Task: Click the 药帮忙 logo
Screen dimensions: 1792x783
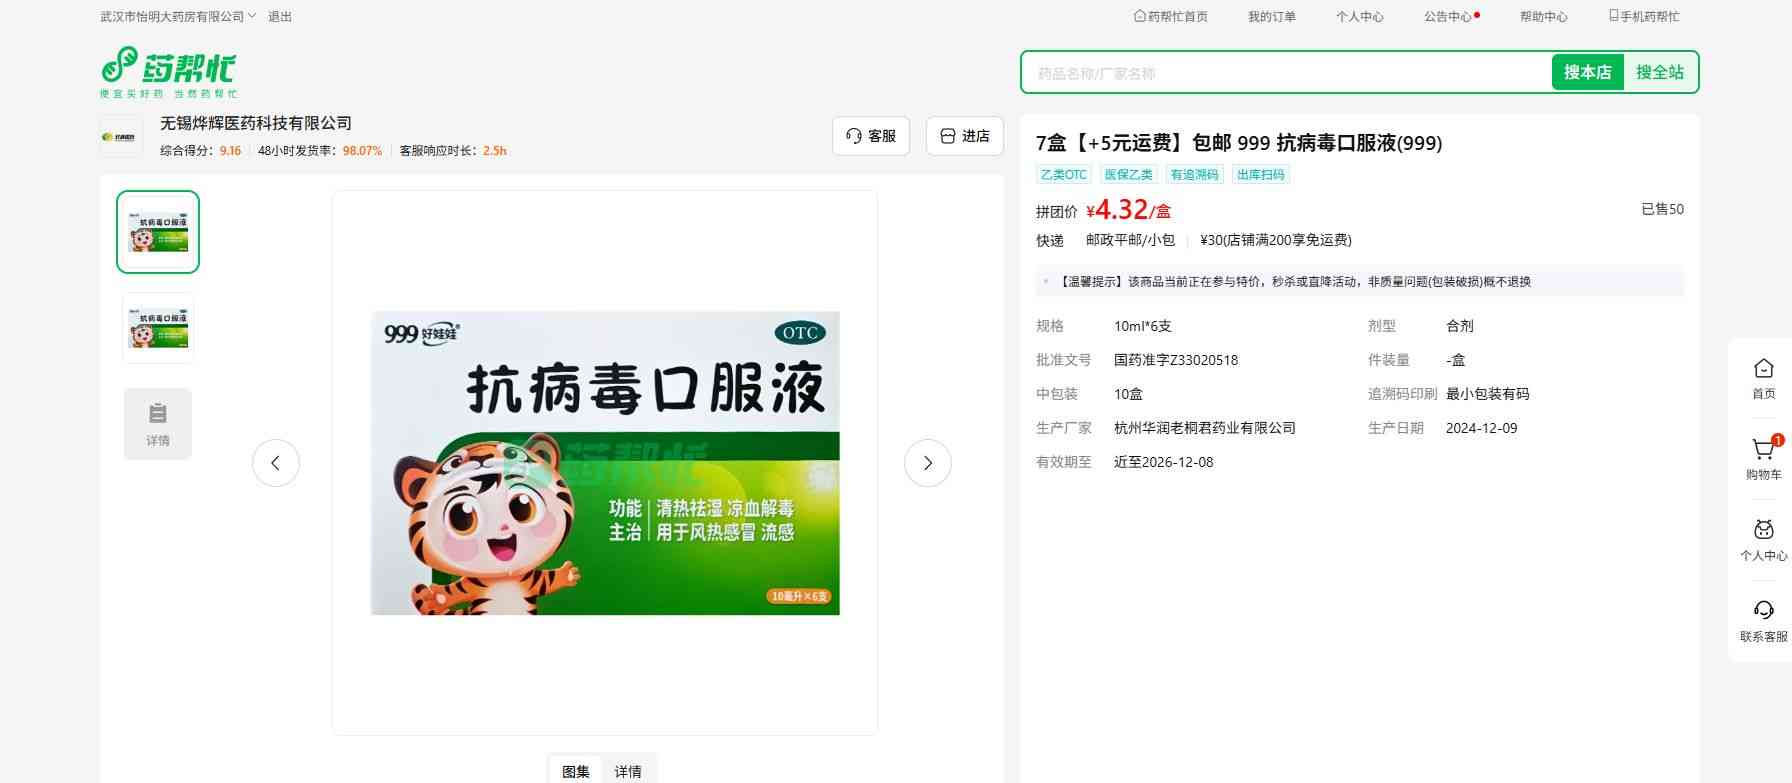Action: coord(168,71)
